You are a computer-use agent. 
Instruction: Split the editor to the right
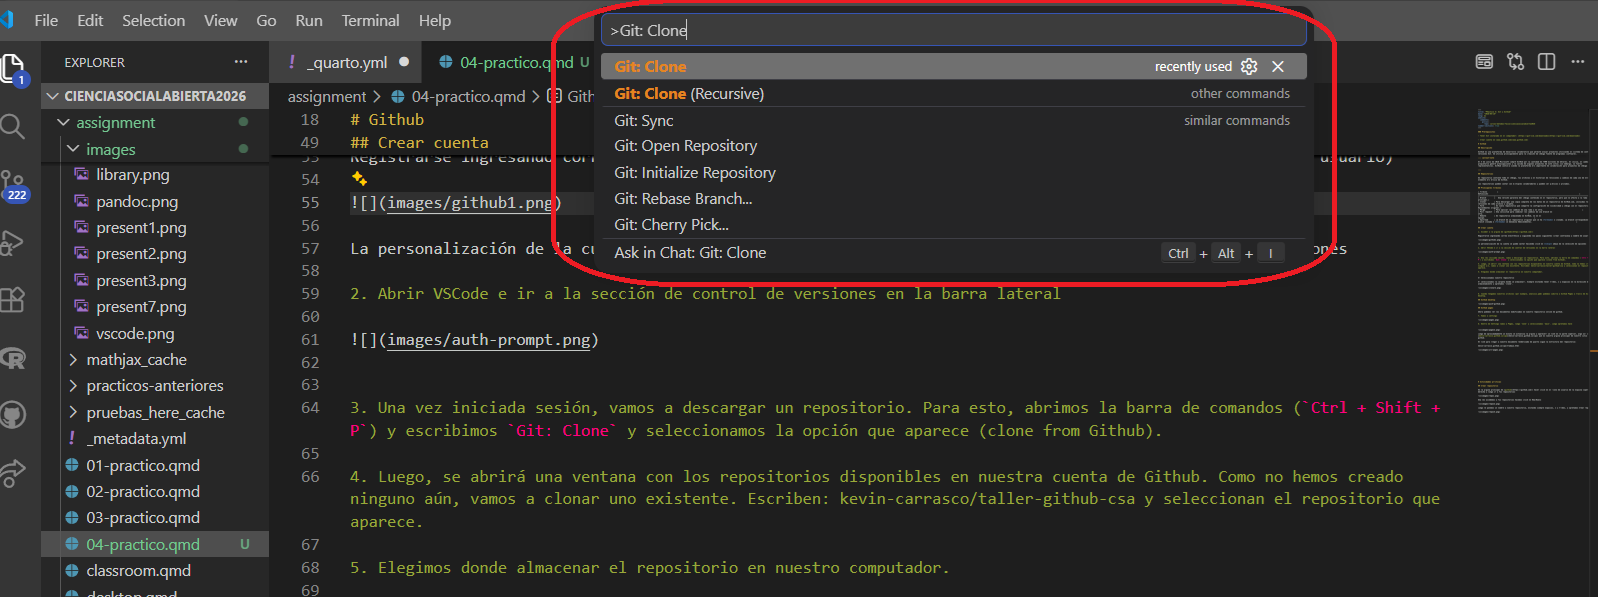(1546, 62)
